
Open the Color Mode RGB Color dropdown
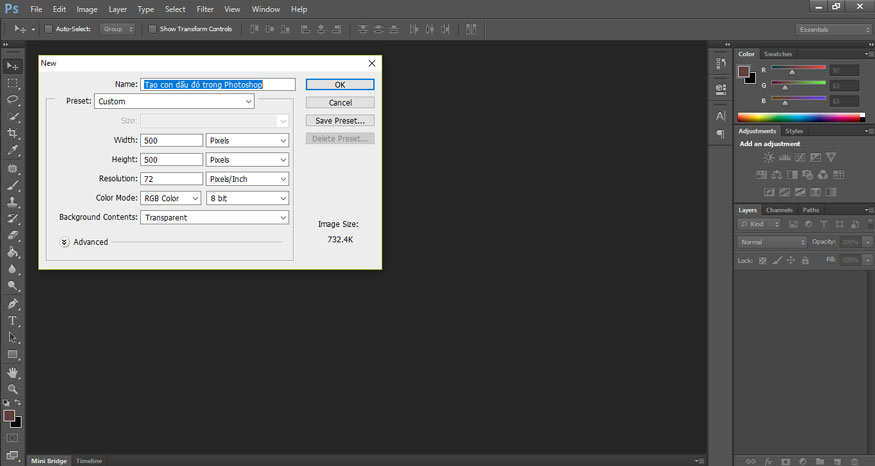click(x=170, y=198)
